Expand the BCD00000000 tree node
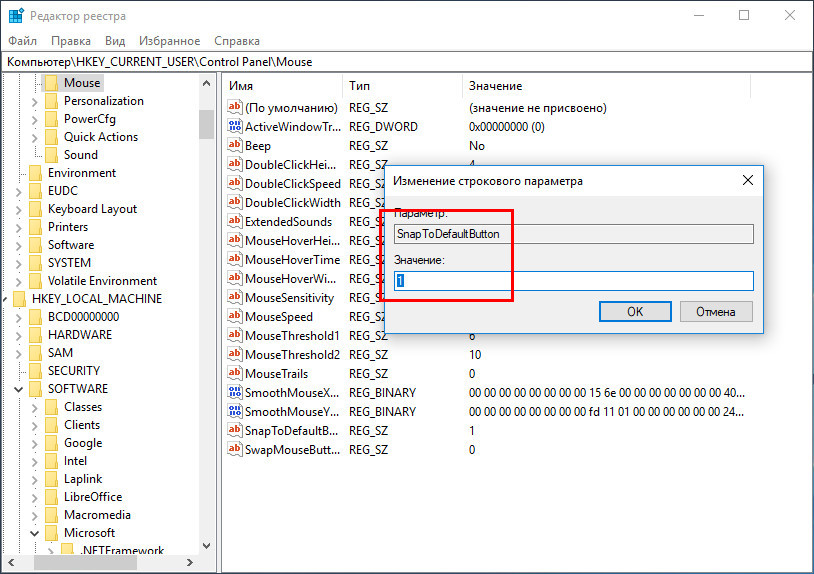 tap(18, 318)
